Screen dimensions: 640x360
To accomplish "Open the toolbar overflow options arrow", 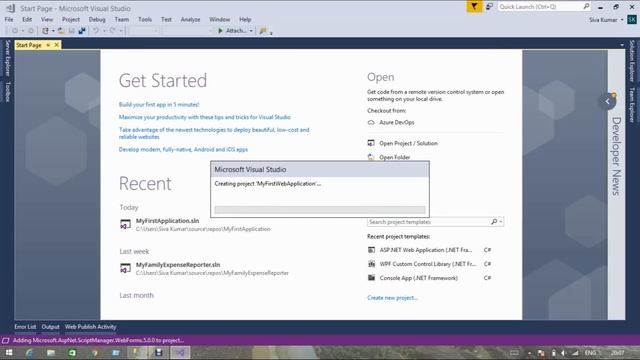I will (271, 33).
